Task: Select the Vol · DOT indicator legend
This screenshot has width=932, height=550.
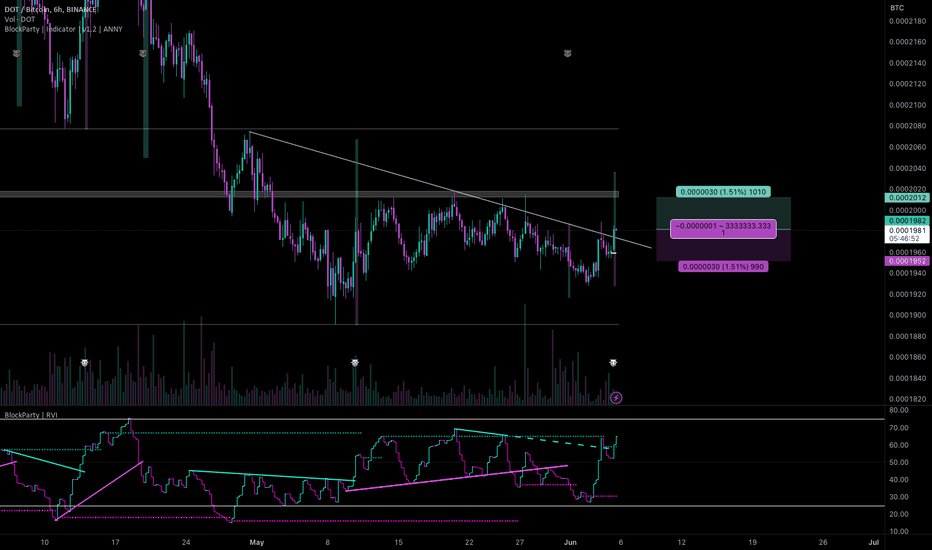Action: pos(20,19)
